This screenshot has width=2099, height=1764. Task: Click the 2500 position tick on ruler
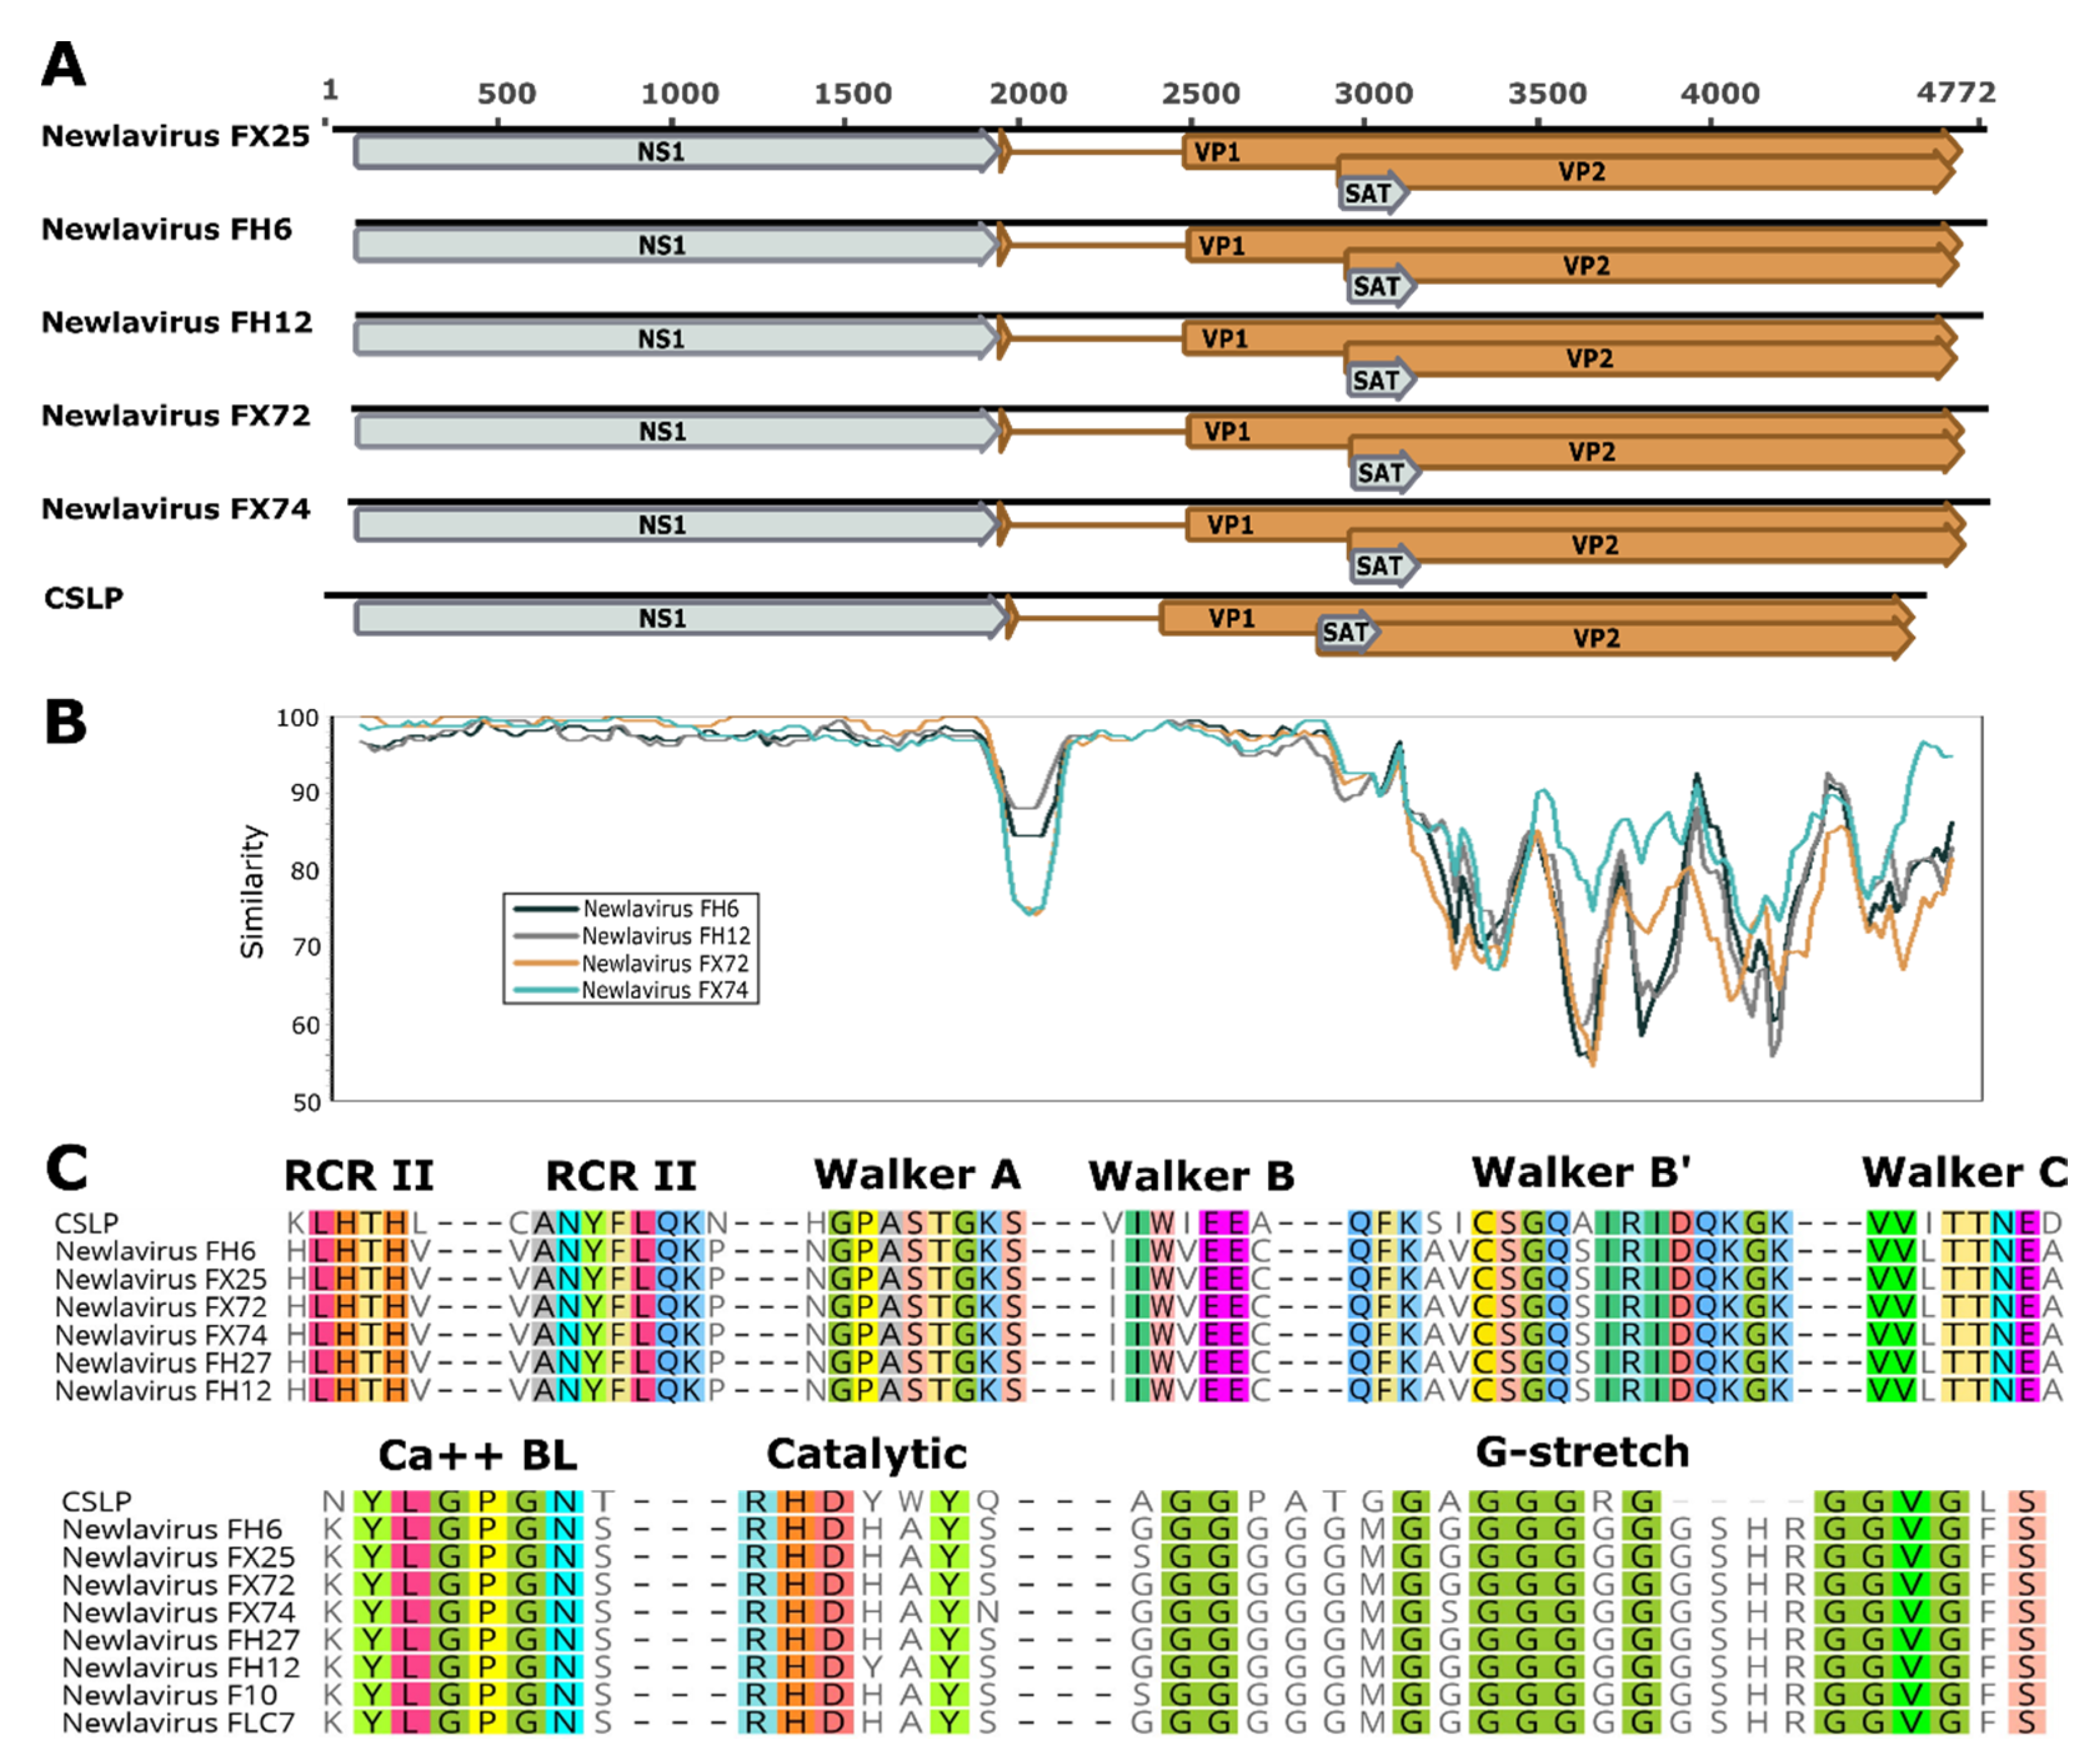click(1200, 94)
